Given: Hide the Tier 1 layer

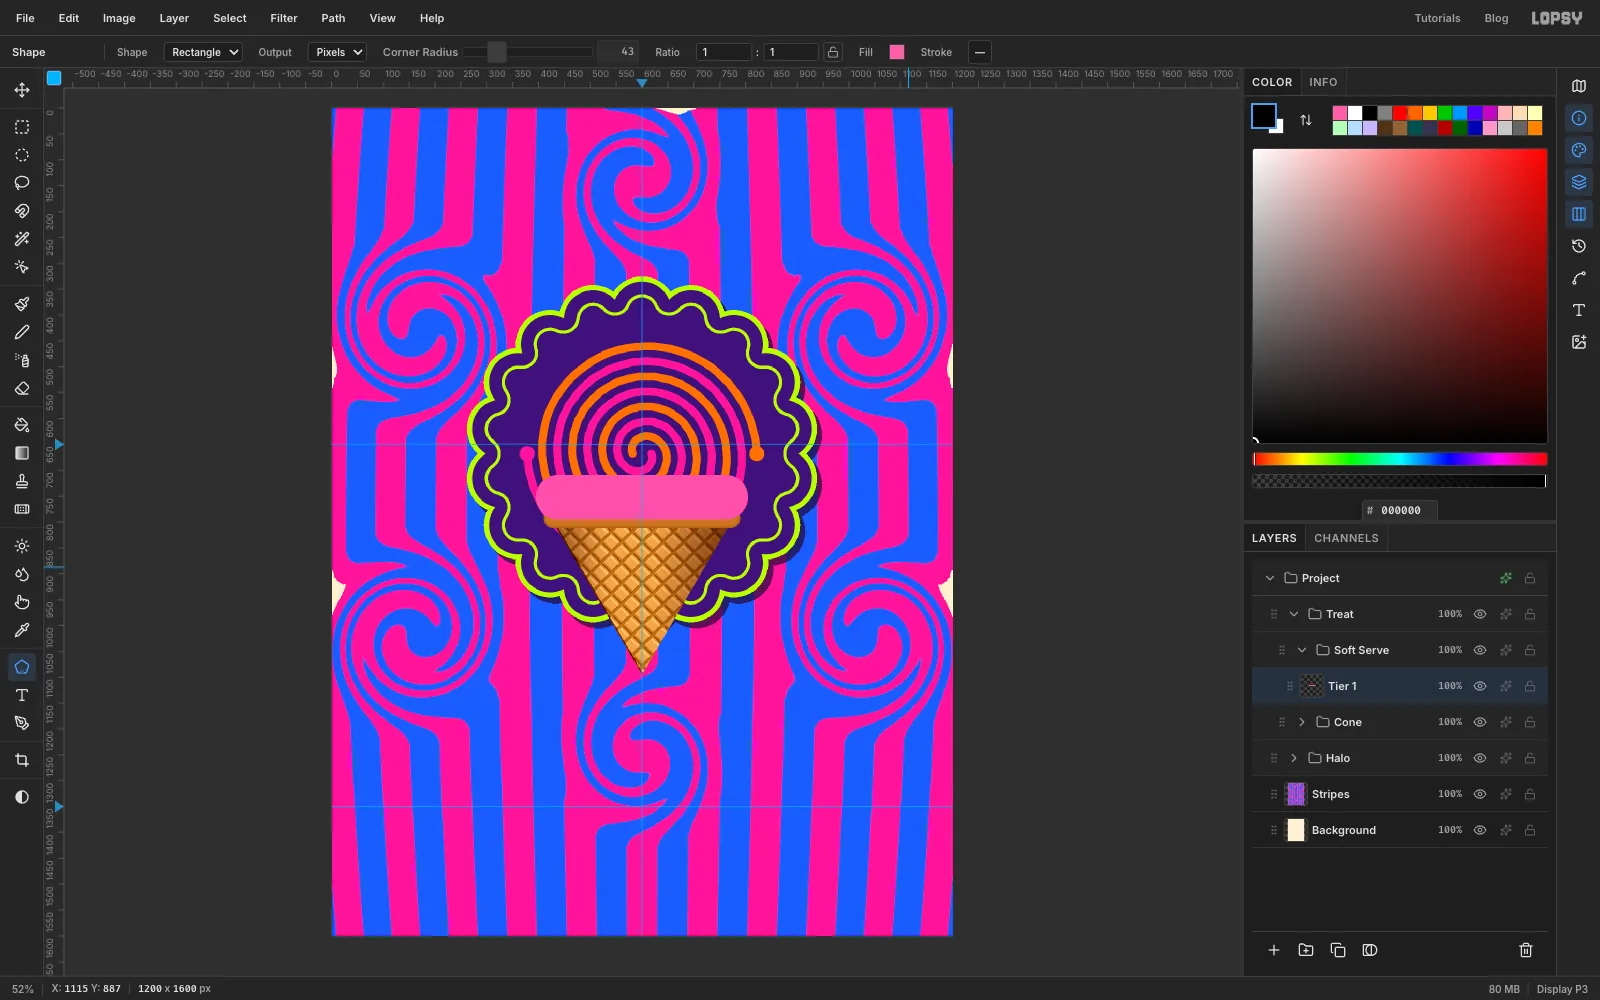Looking at the screenshot, I should click(x=1480, y=686).
